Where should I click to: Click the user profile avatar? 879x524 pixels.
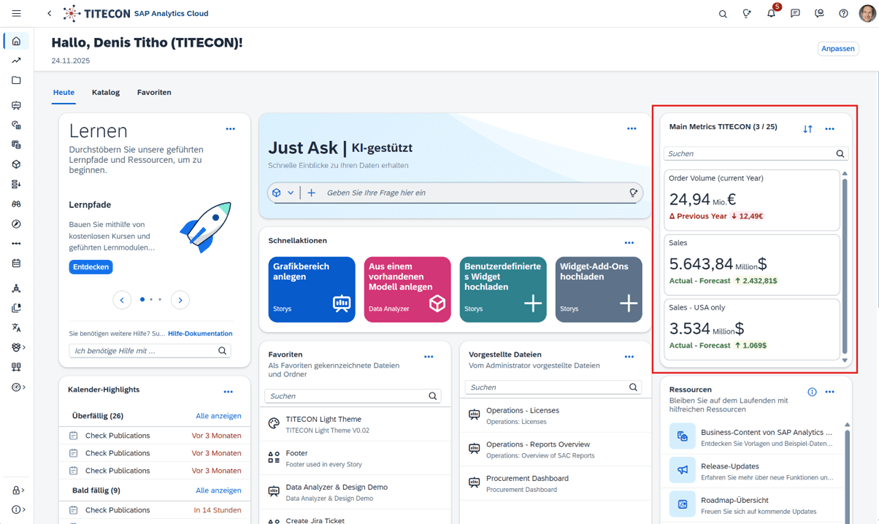coord(866,14)
